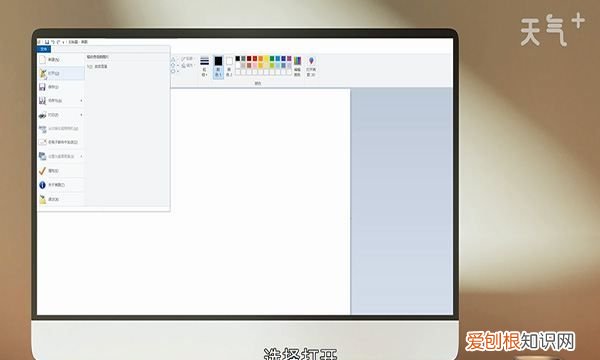The image size is (600, 360).
Task: Click the Save icon in quick access toolbar
Action: [x=47, y=42]
